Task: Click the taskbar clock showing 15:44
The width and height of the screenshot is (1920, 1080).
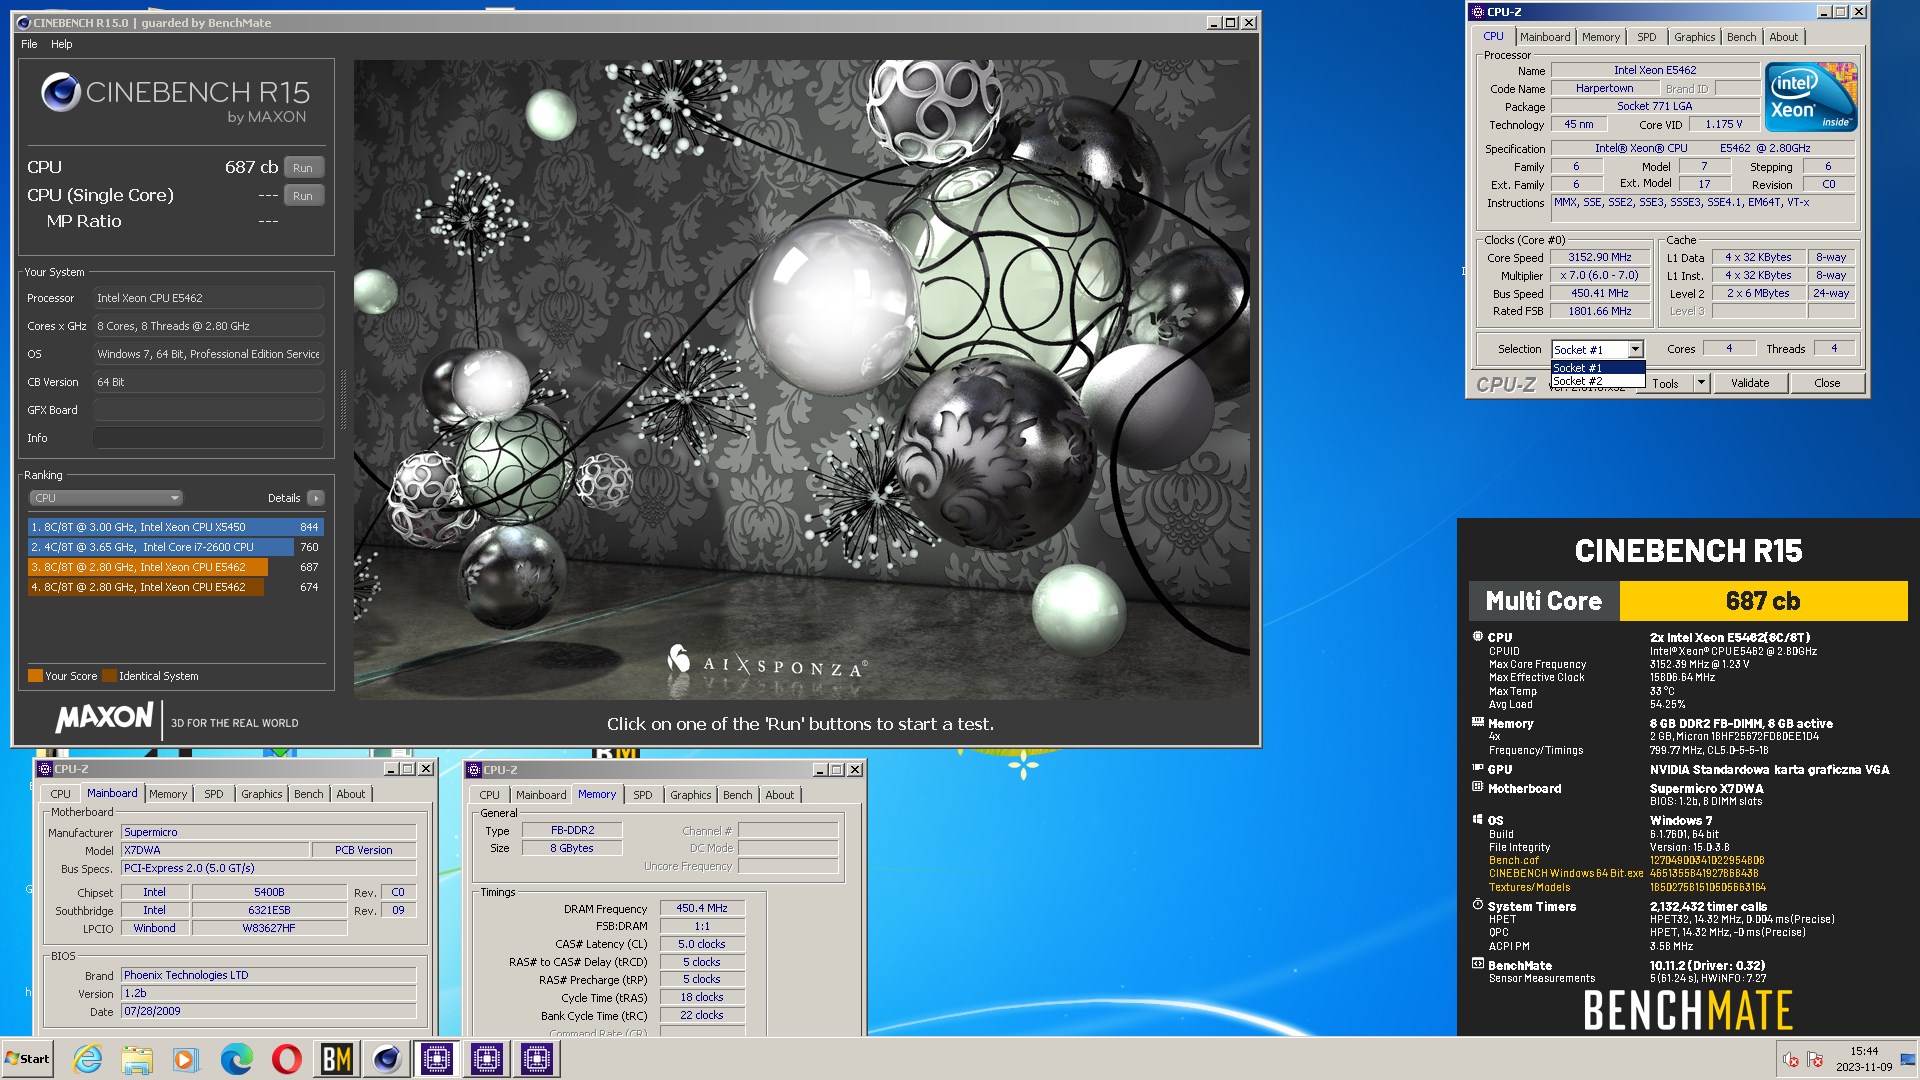Action: pos(1864,1059)
